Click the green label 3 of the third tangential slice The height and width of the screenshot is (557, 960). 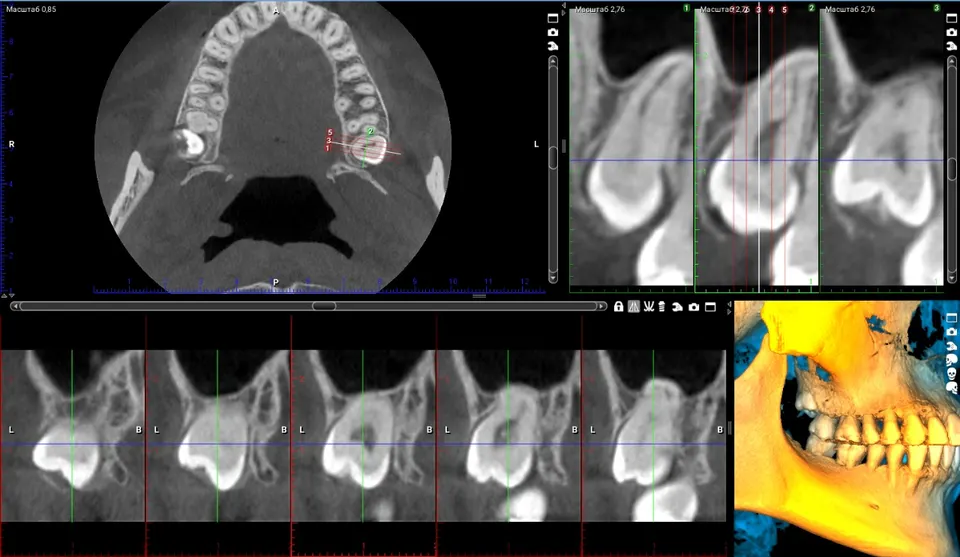[x=937, y=9]
